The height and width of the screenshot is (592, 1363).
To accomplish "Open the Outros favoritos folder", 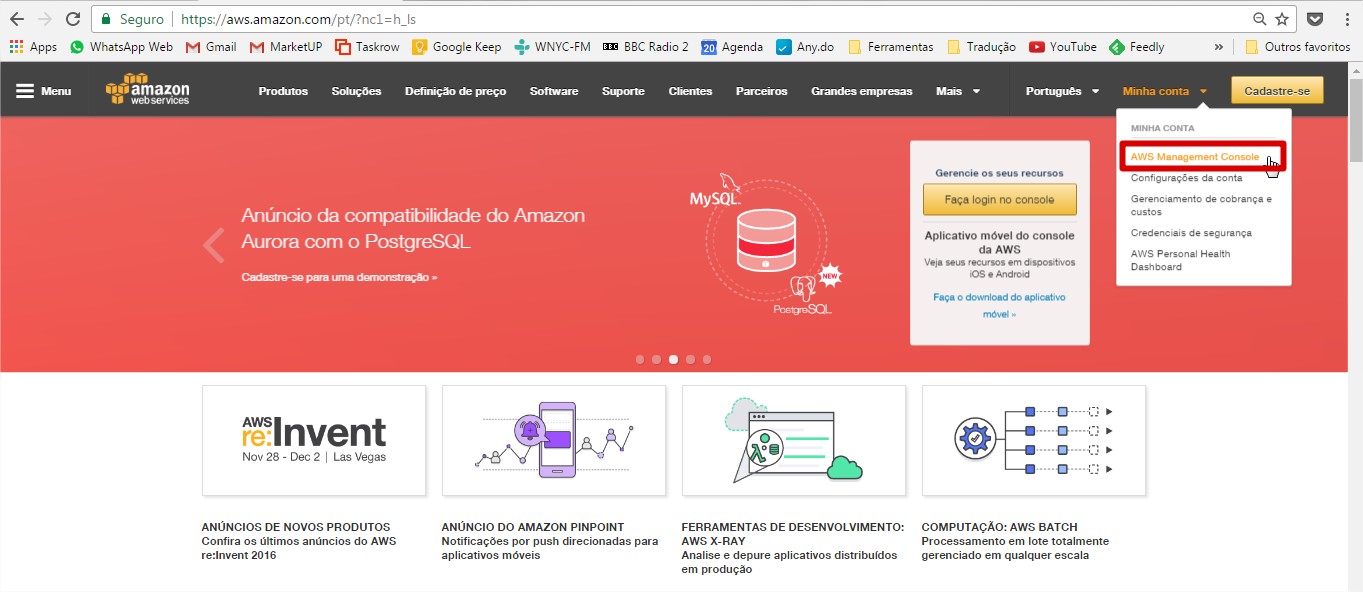I will pos(1298,47).
